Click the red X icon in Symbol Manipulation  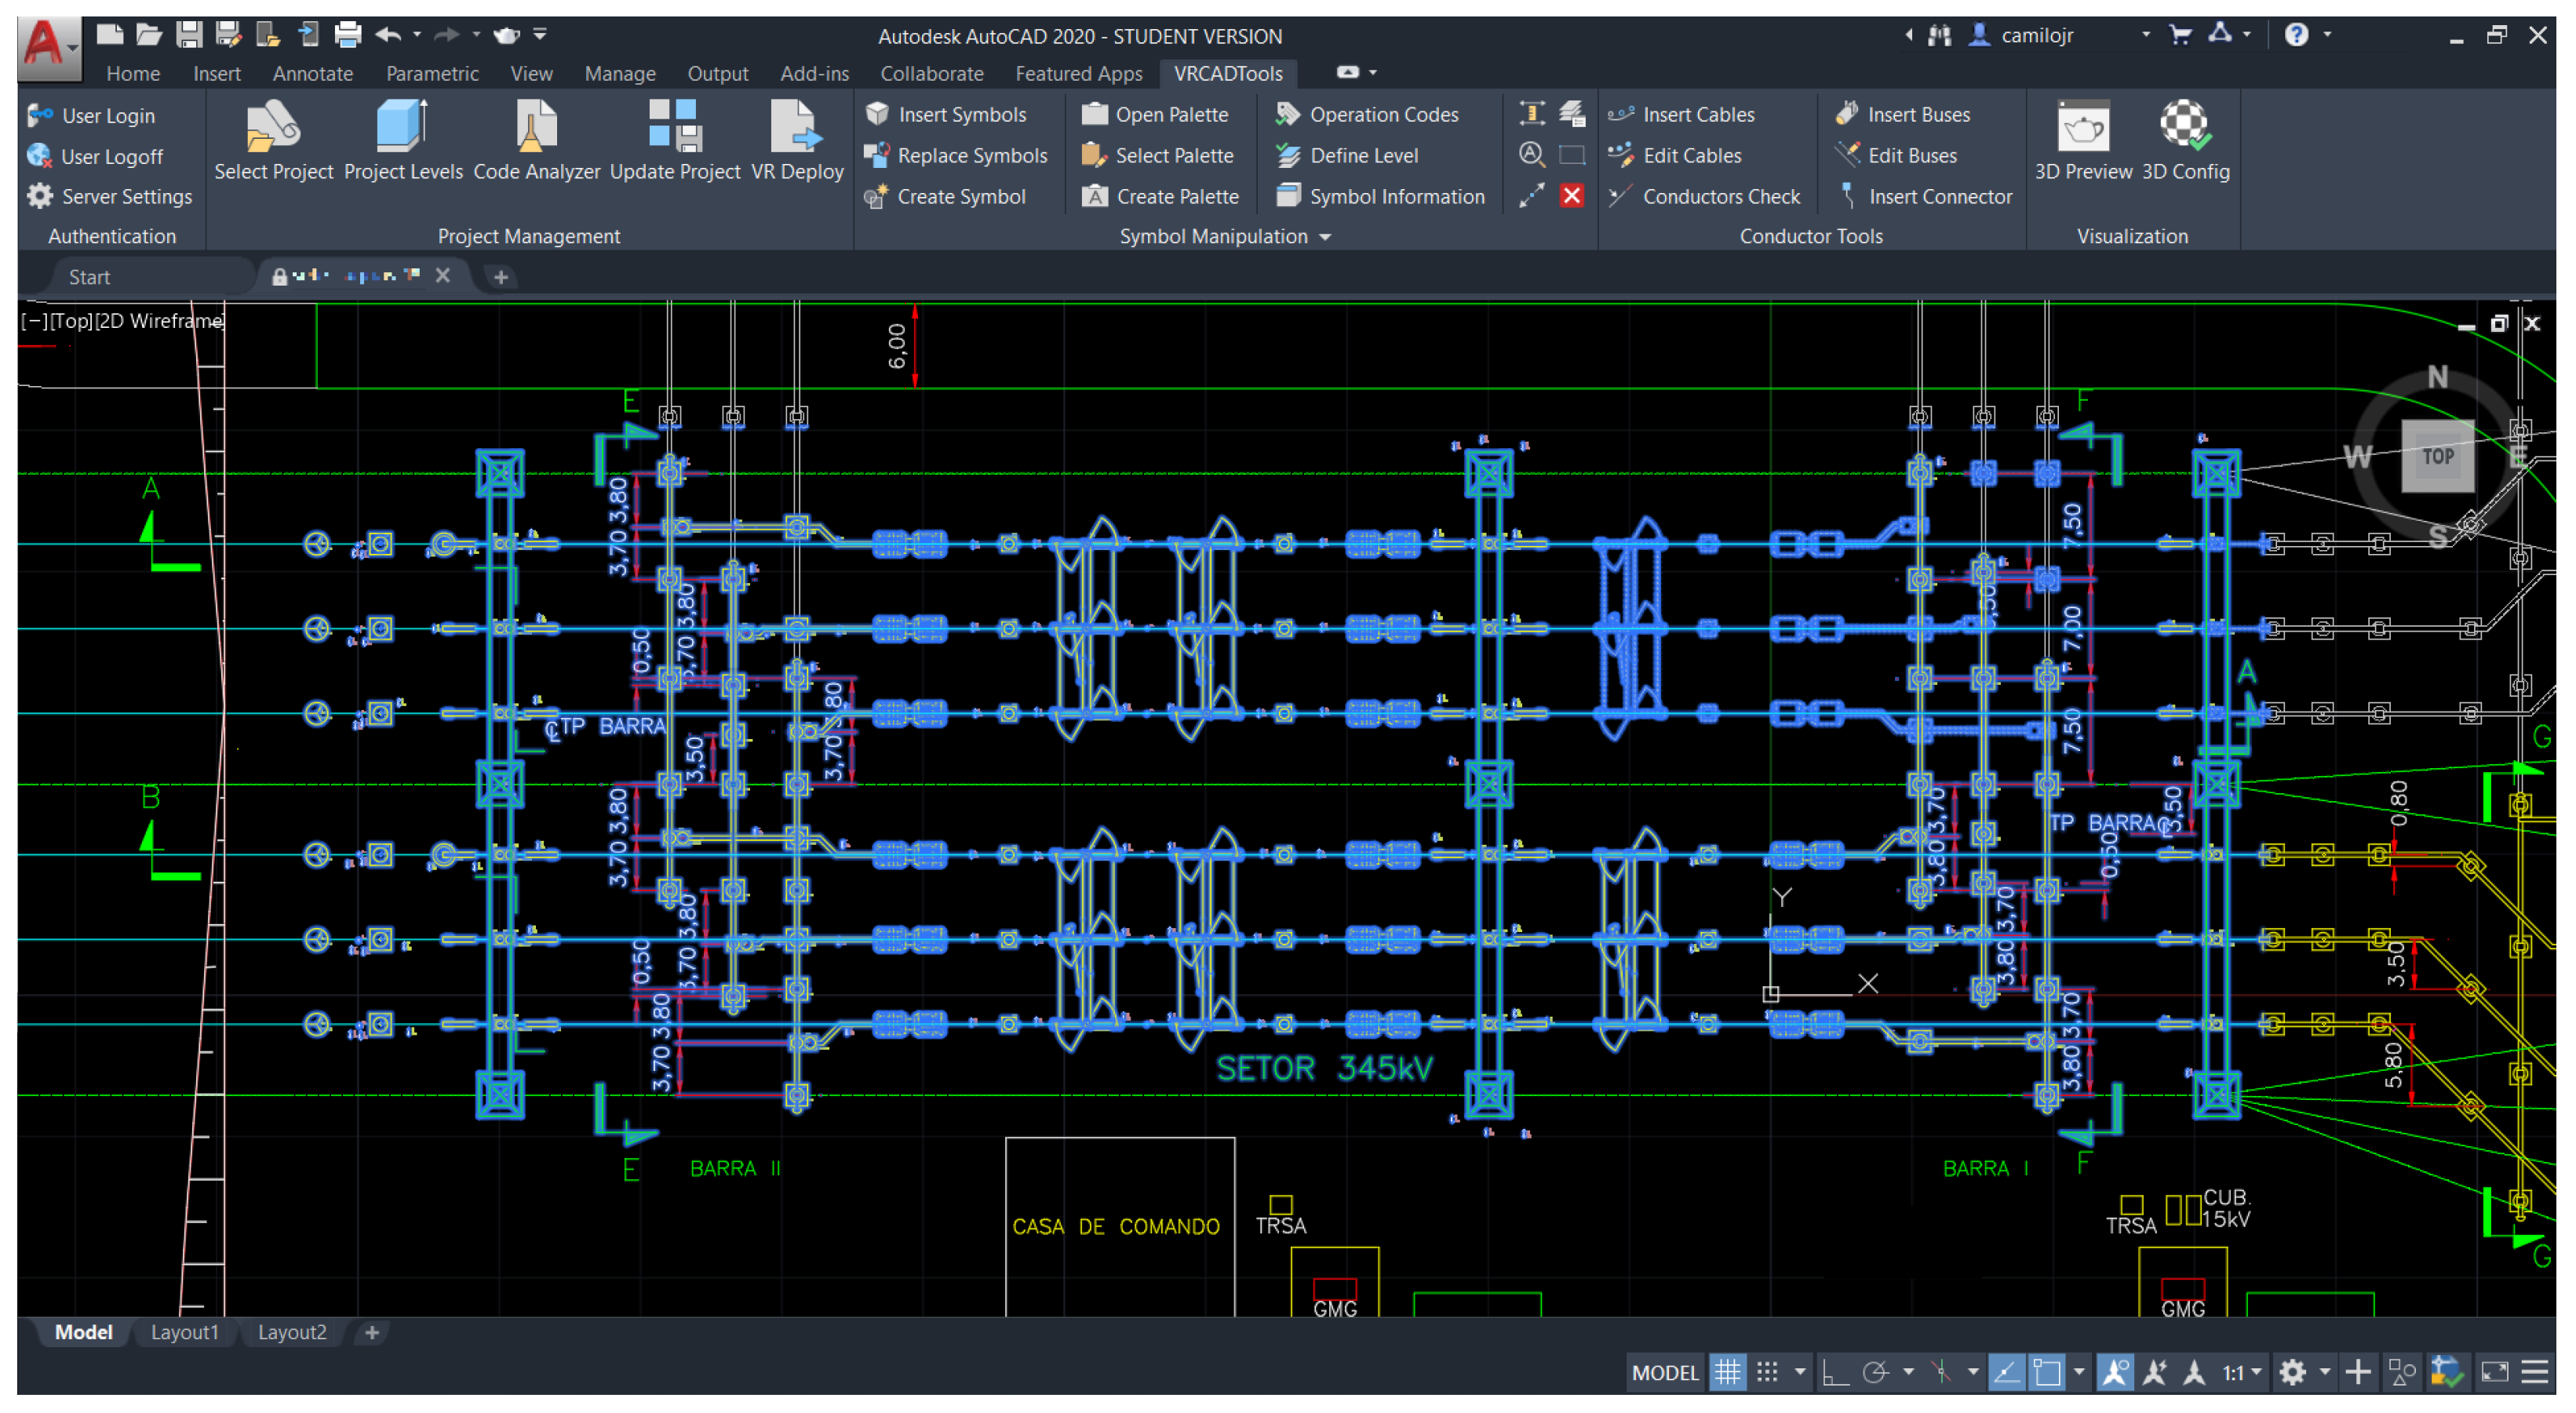point(1571,196)
